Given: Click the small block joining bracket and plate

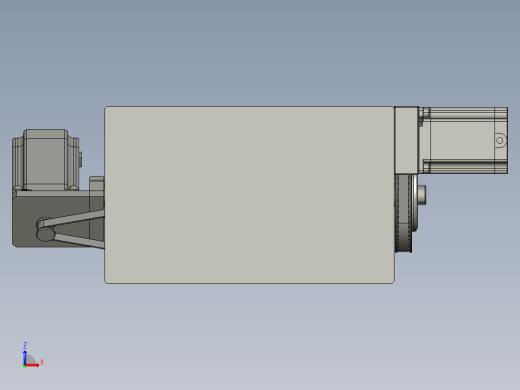Looking at the screenshot, I should pyautogui.click(x=97, y=183).
